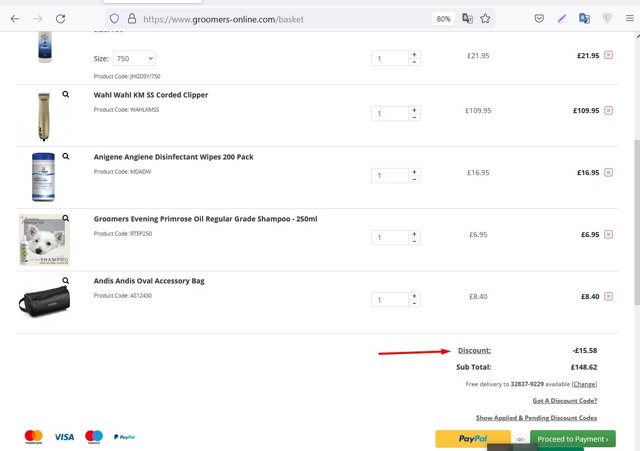Screen dimensions: 640x451
Task: Decrease quantity of the £21.95 shampoo
Action: click(x=414, y=62)
